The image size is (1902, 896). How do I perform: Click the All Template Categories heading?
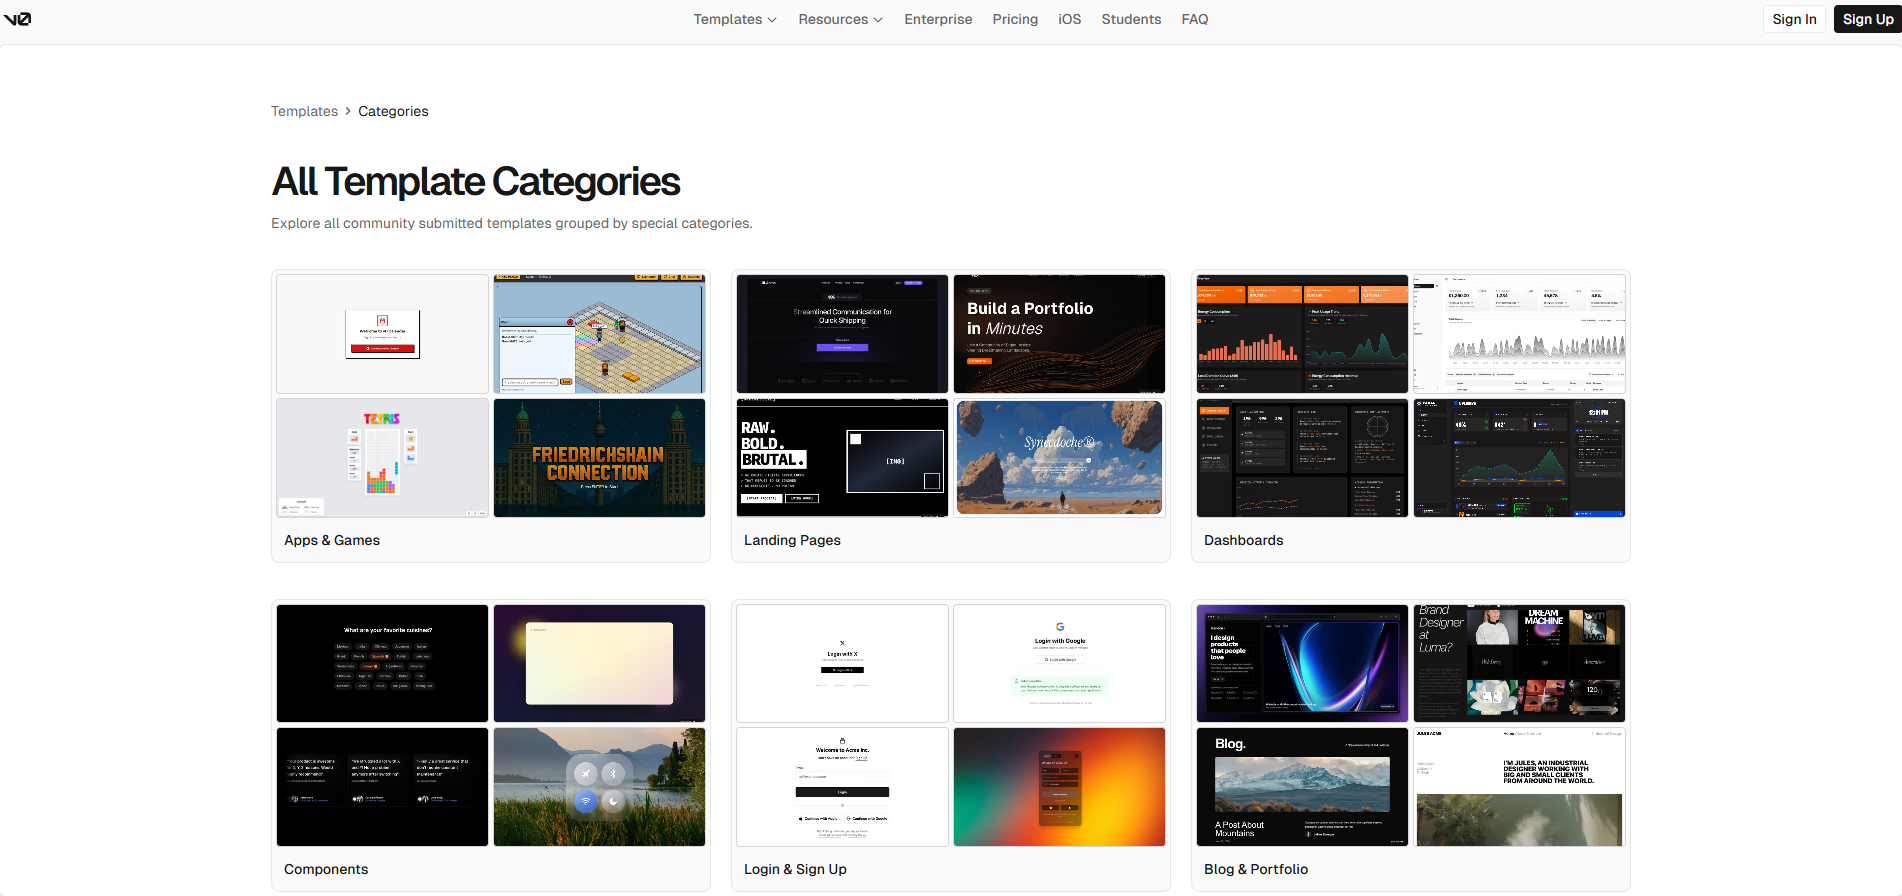click(x=476, y=182)
